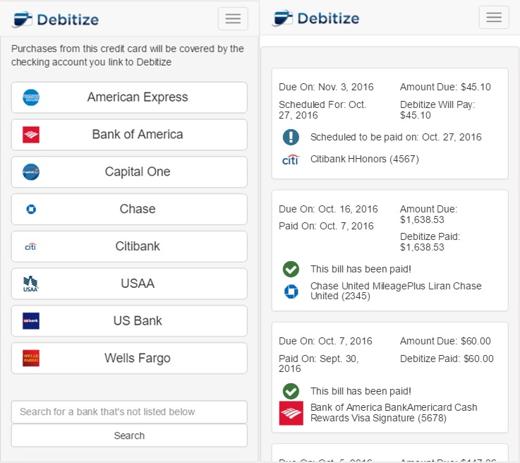
Task: Click the red Bank of America logo
Action: point(31,135)
